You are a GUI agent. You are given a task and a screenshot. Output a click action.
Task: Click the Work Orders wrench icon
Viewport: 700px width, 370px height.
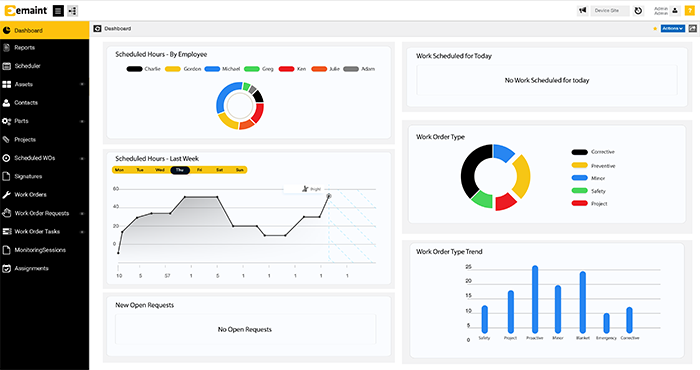6,195
